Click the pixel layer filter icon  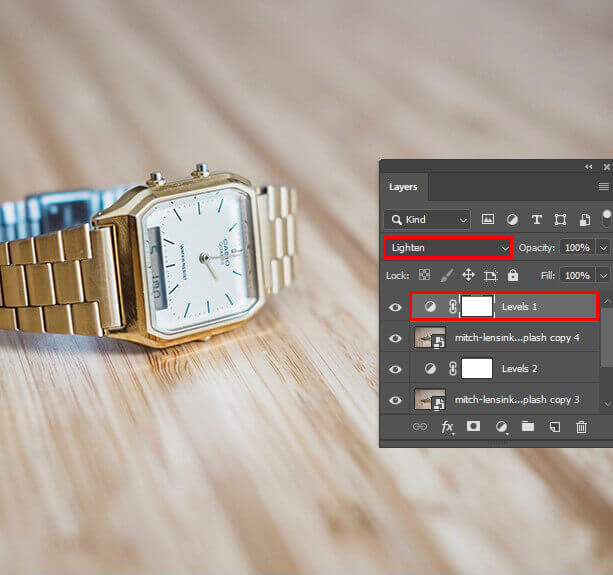pyautogui.click(x=488, y=219)
